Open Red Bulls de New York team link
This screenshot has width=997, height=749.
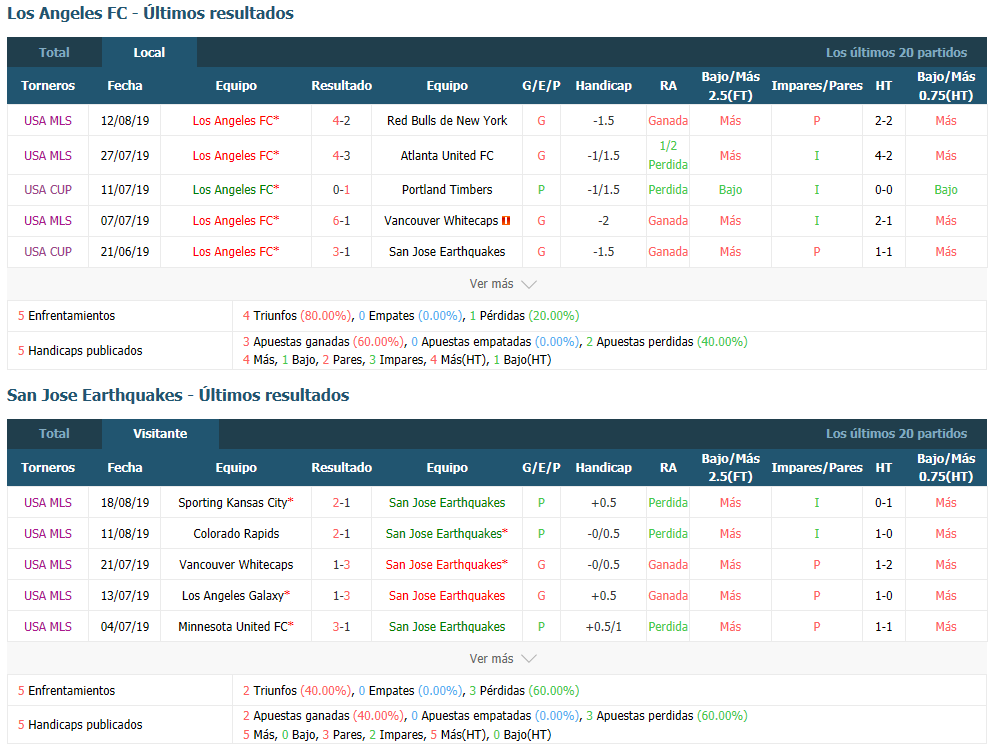point(447,120)
